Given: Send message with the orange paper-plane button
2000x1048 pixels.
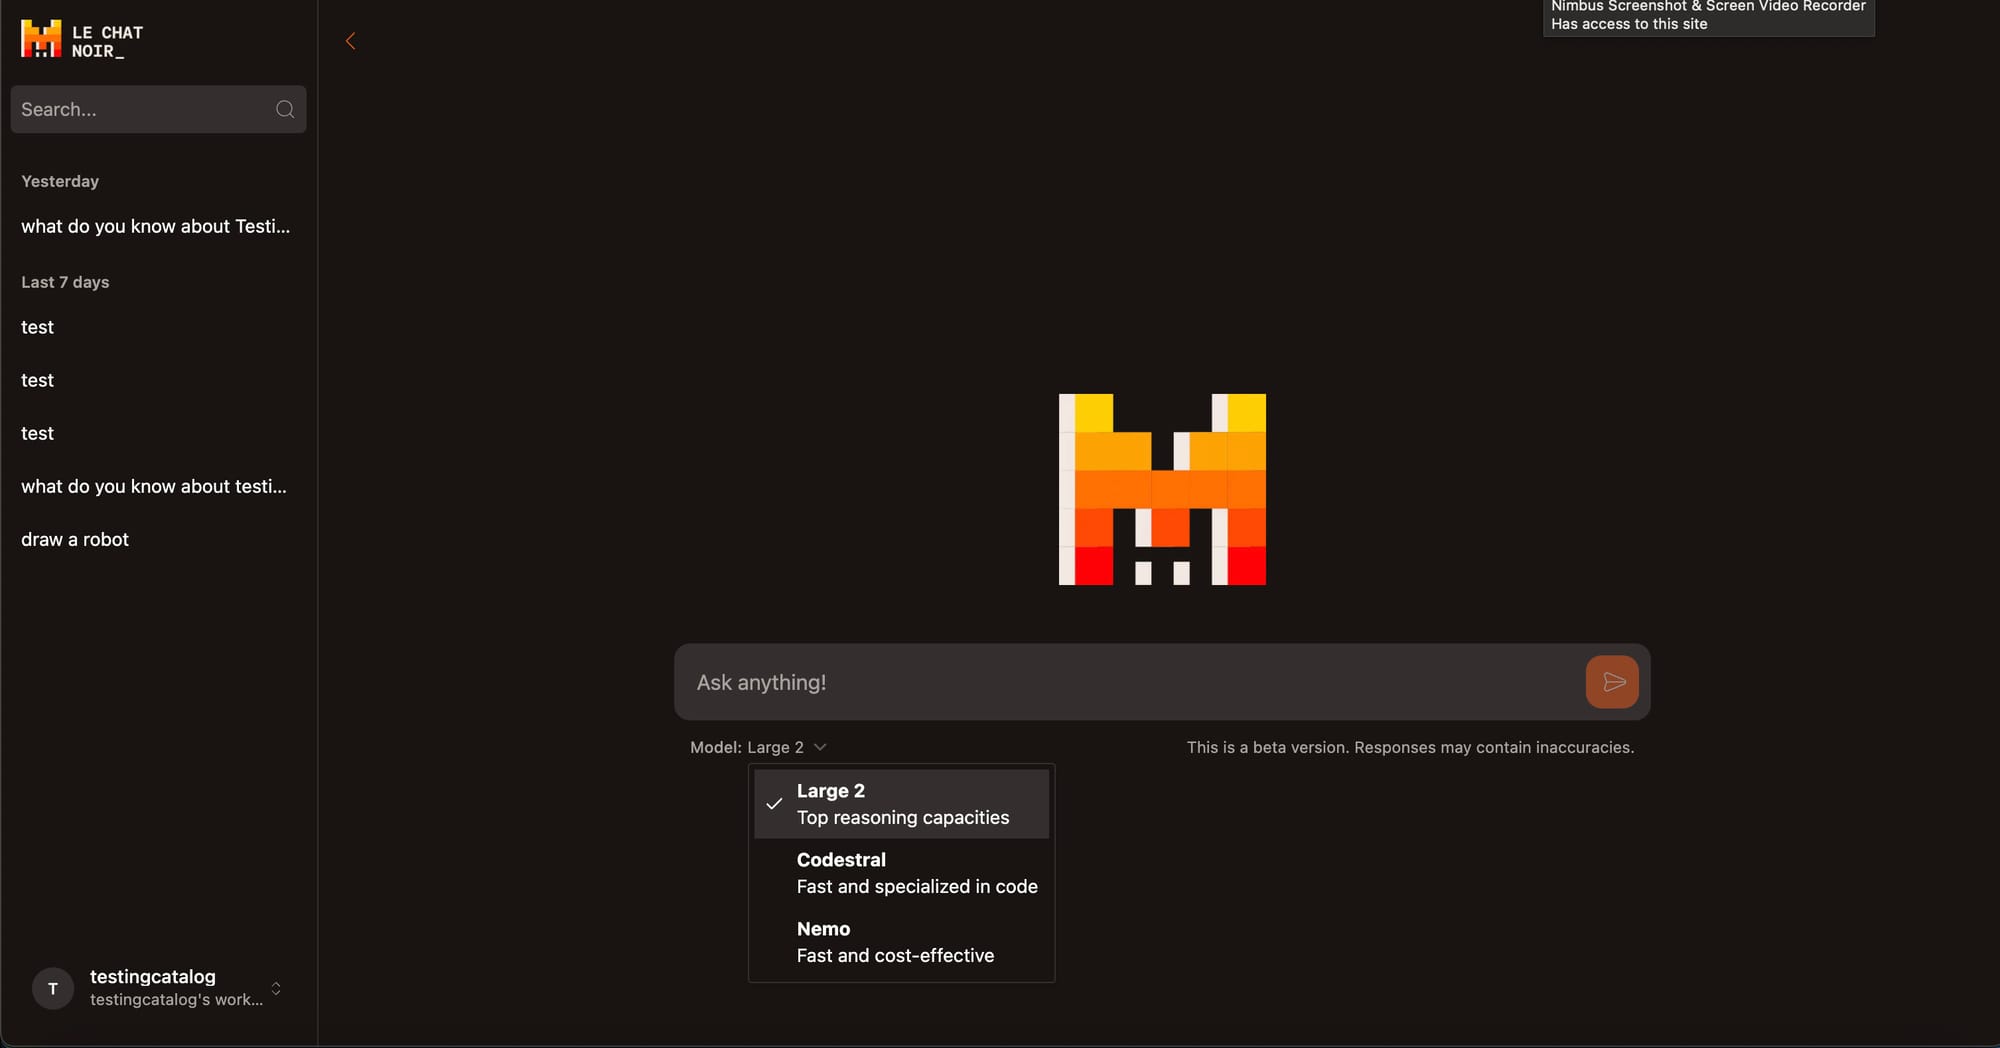Looking at the screenshot, I should point(1612,682).
